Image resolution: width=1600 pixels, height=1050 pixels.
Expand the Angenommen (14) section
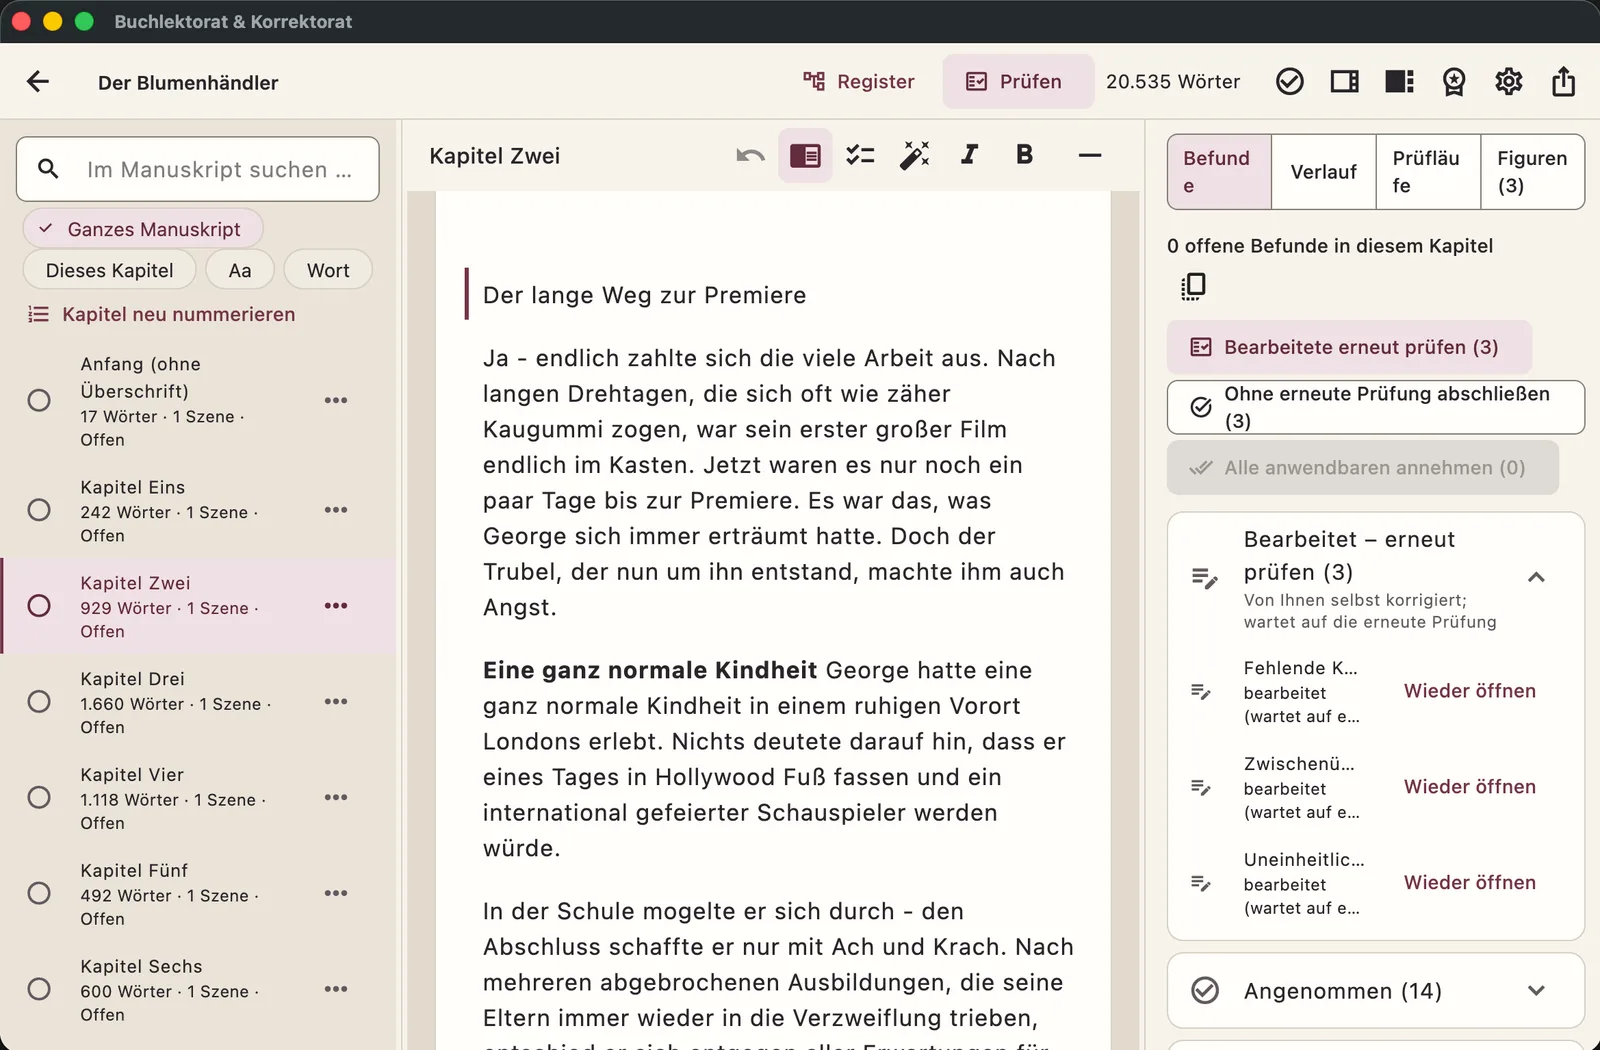[x=1375, y=991]
